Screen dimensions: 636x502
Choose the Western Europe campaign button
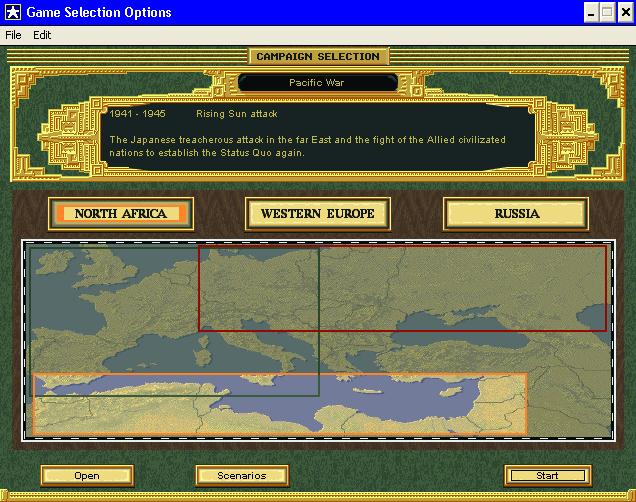click(x=318, y=214)
